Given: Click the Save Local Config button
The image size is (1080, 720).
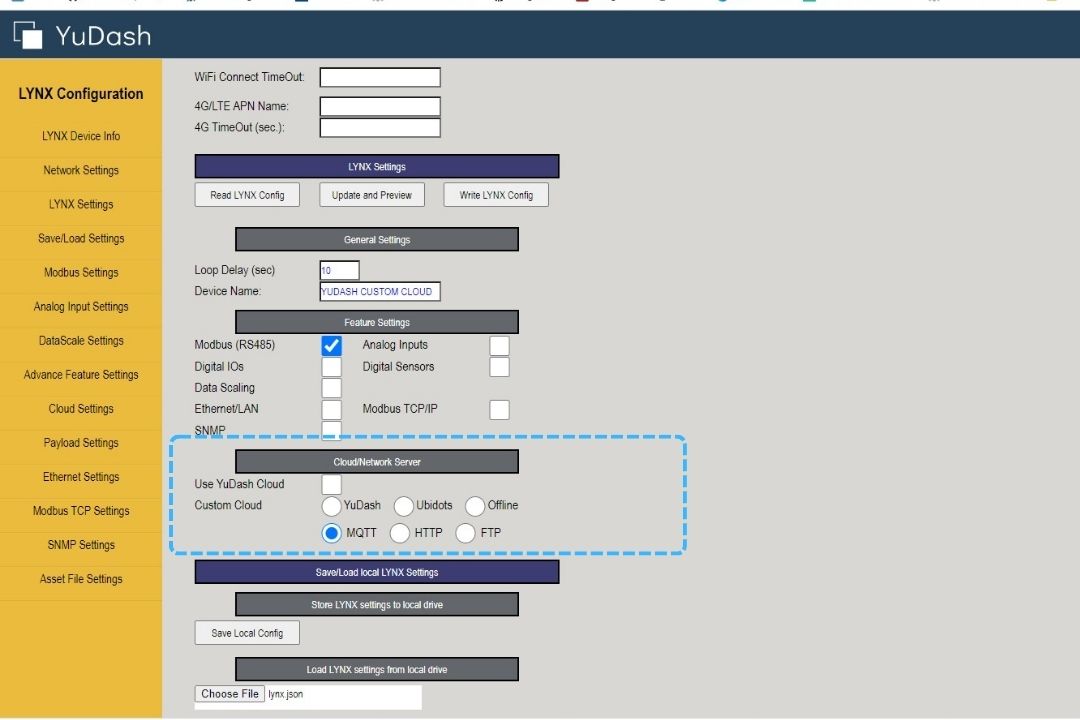Looking at the screenshot, I should [x=247, y=633].
